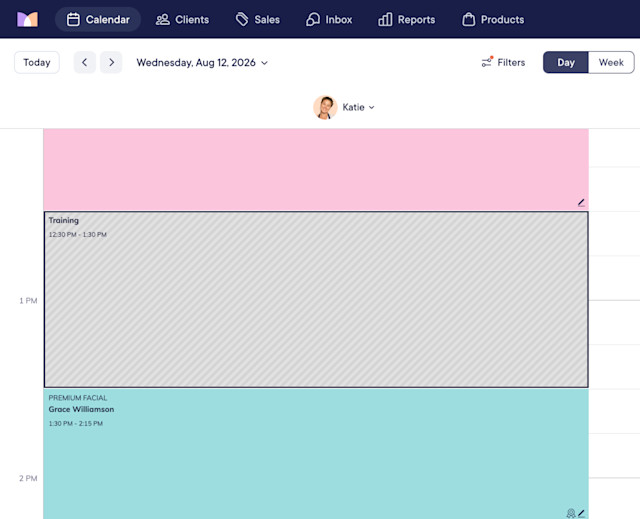This screenshot has height=519, width=640.
Task: Open the Sales tab
Action: tap(258, 19)
